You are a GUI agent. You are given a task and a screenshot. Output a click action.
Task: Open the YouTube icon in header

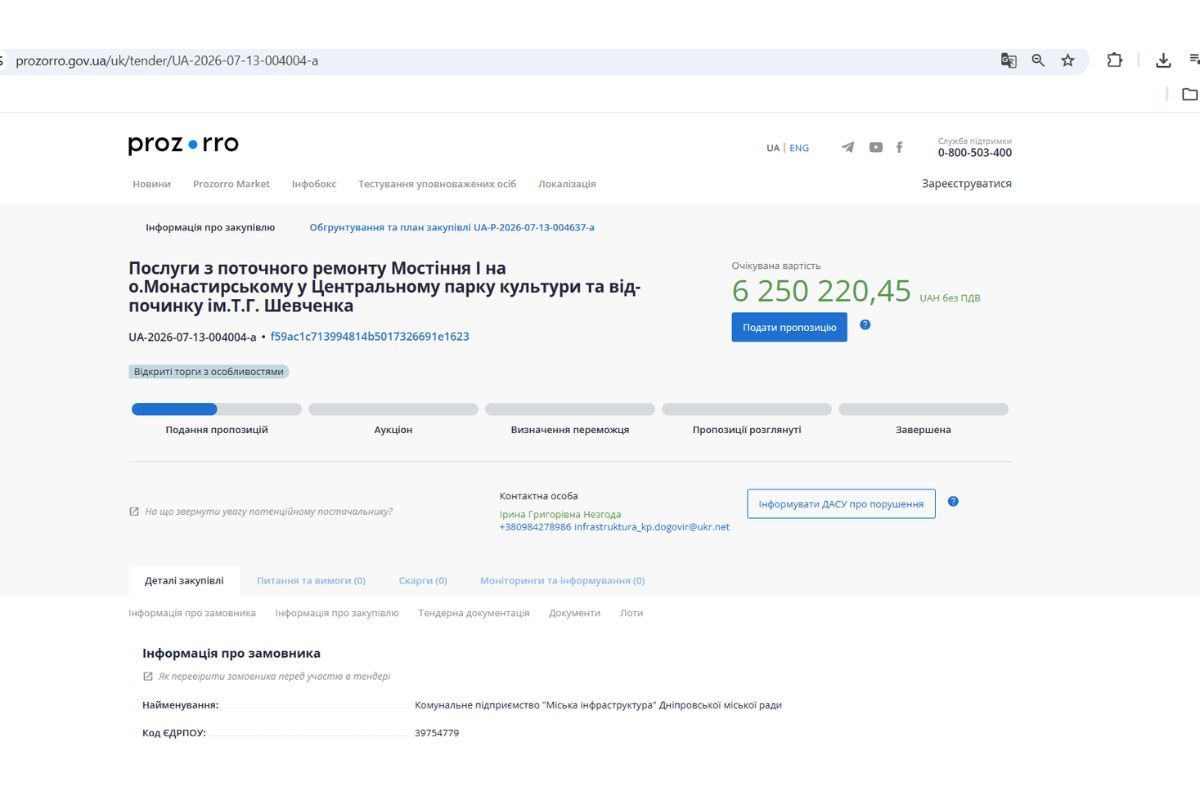pos(876,147)
